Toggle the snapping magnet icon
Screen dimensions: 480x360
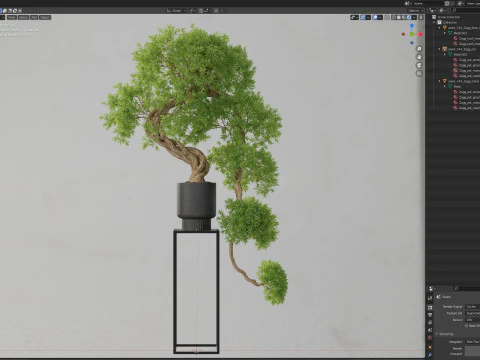(201, 11)
